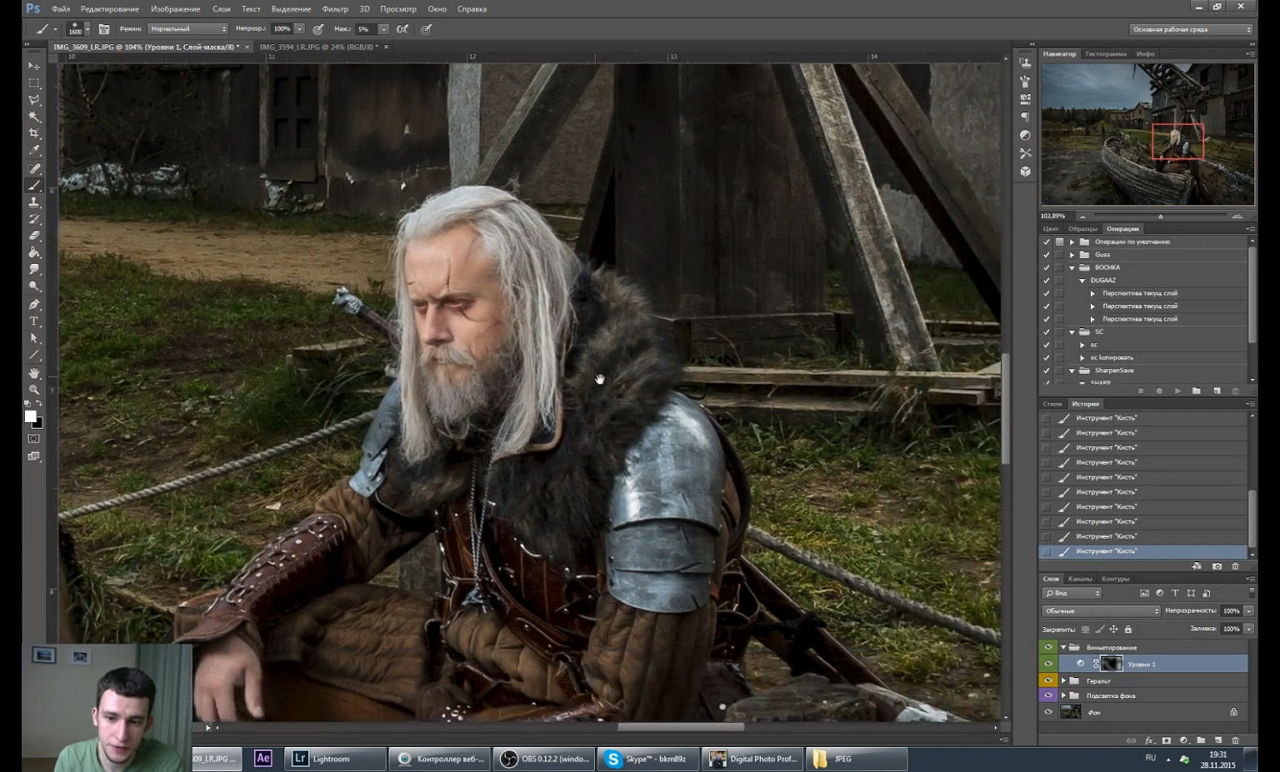
Task: Click the add layer mask icon
Action: click(x=1166, y=740)
